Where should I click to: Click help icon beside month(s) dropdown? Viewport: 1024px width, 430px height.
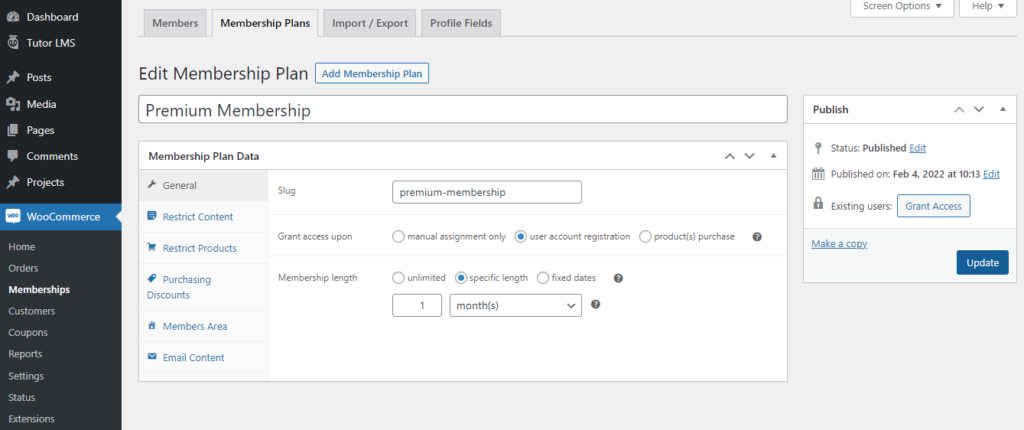click(595, 305)
